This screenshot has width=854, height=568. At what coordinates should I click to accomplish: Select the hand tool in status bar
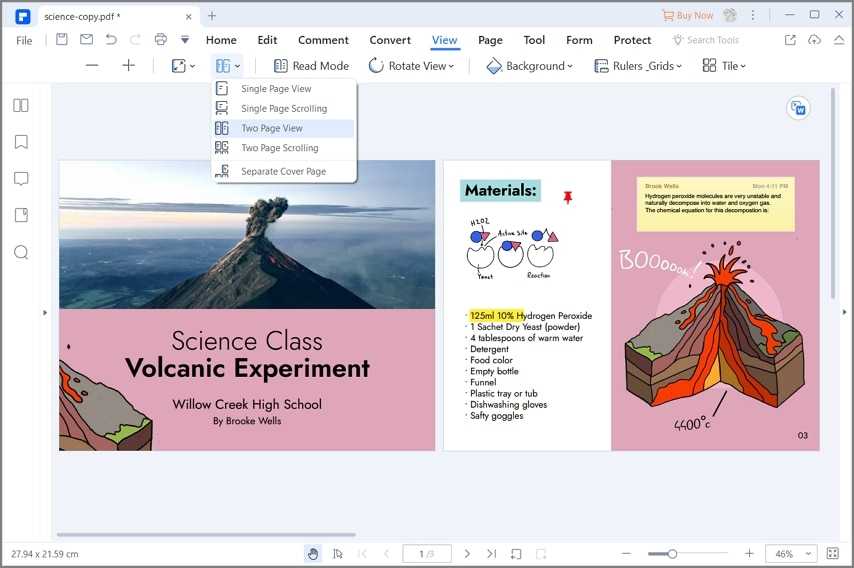click(313, 553)
